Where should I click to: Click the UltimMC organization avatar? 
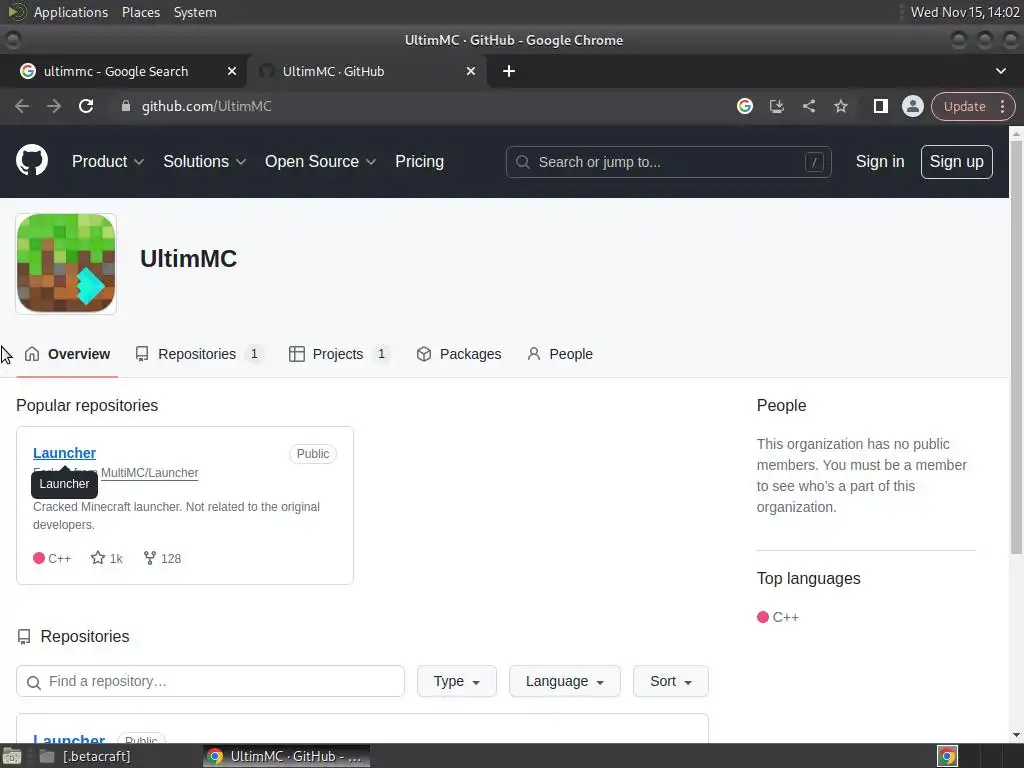66,263
